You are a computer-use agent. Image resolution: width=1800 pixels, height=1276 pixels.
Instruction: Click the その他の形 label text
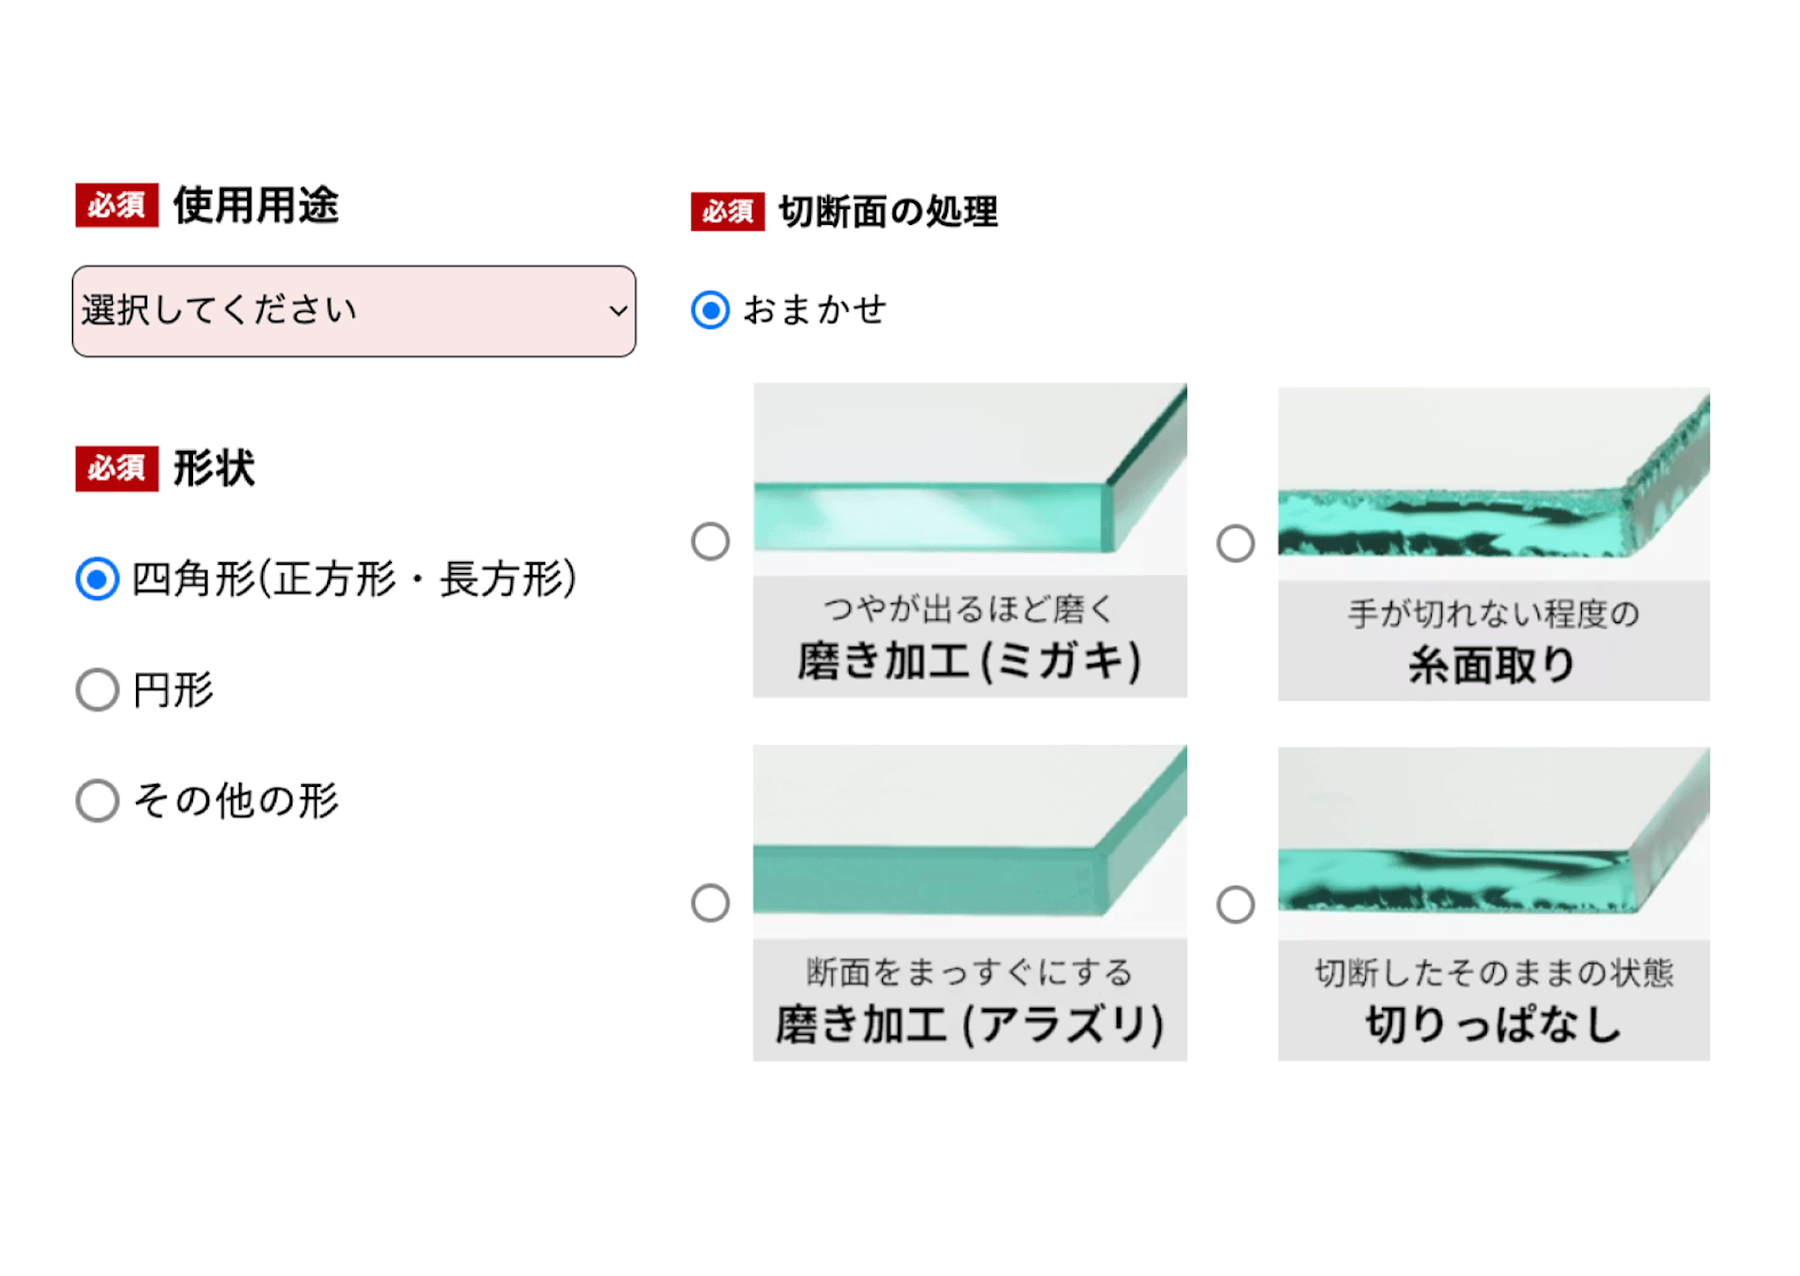click(x=236, y=801)
